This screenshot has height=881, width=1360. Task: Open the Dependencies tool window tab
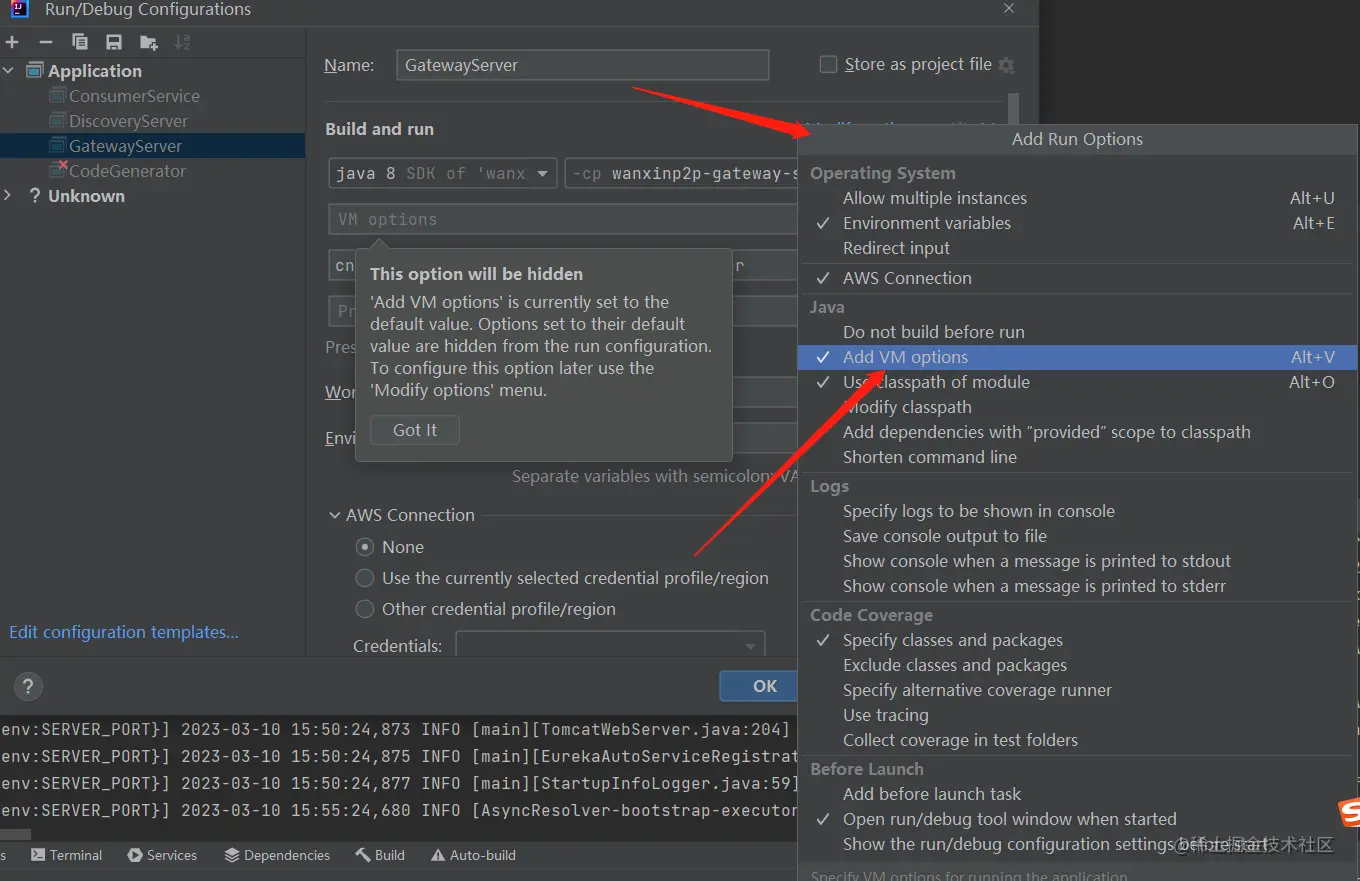[x=277, y=855]
